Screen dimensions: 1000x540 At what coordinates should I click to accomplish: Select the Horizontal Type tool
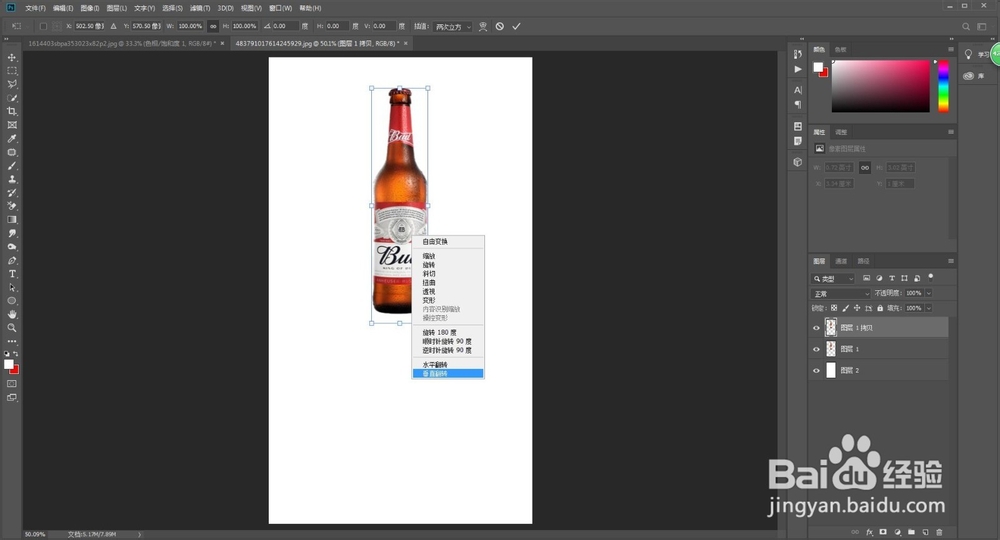11,274
